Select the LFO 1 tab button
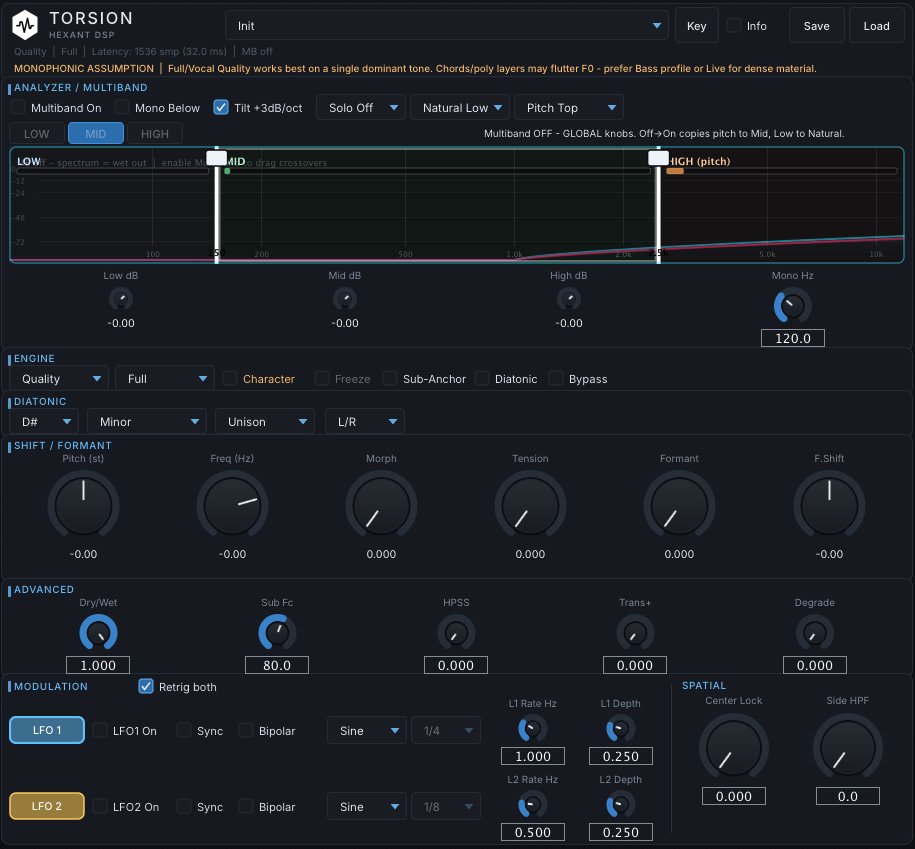Screen dimensions: 915x849 (47, 730)
